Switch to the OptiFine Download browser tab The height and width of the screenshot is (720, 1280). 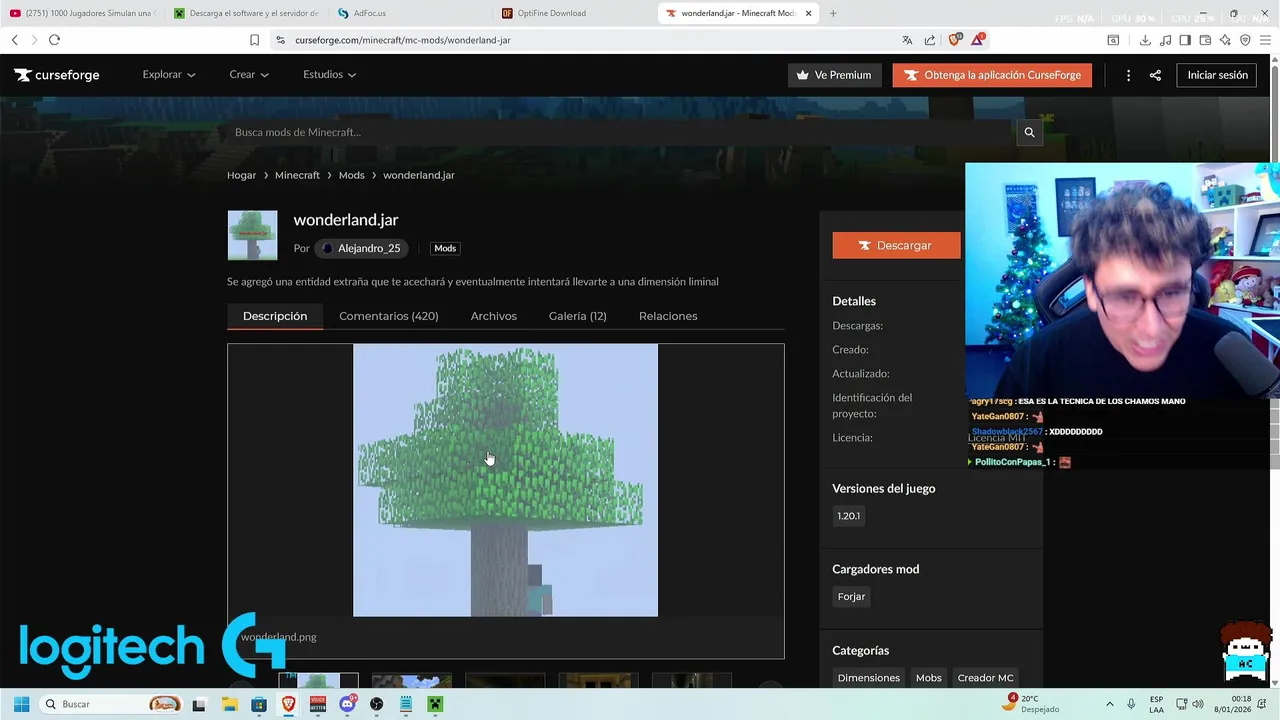572,13
